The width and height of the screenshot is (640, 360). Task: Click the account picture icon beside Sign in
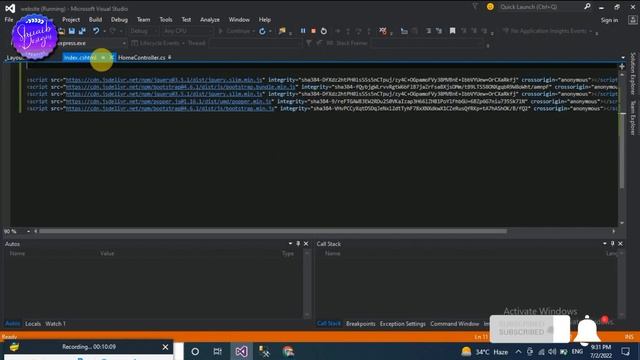pyautogui.click(x=632, y=20)
